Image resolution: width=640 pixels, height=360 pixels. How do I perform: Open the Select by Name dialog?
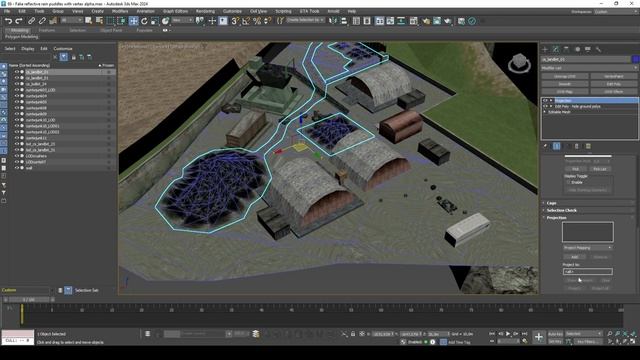pos(99,21)
